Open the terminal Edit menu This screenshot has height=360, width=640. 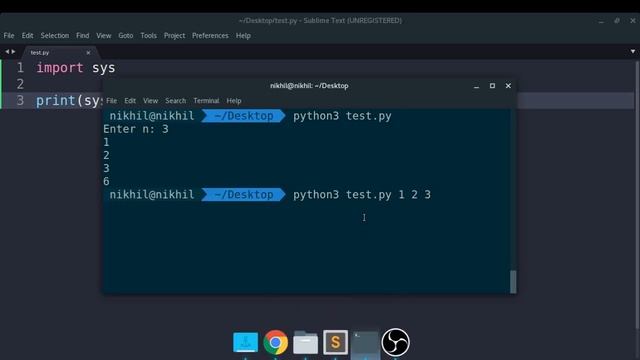click(130, 100)
